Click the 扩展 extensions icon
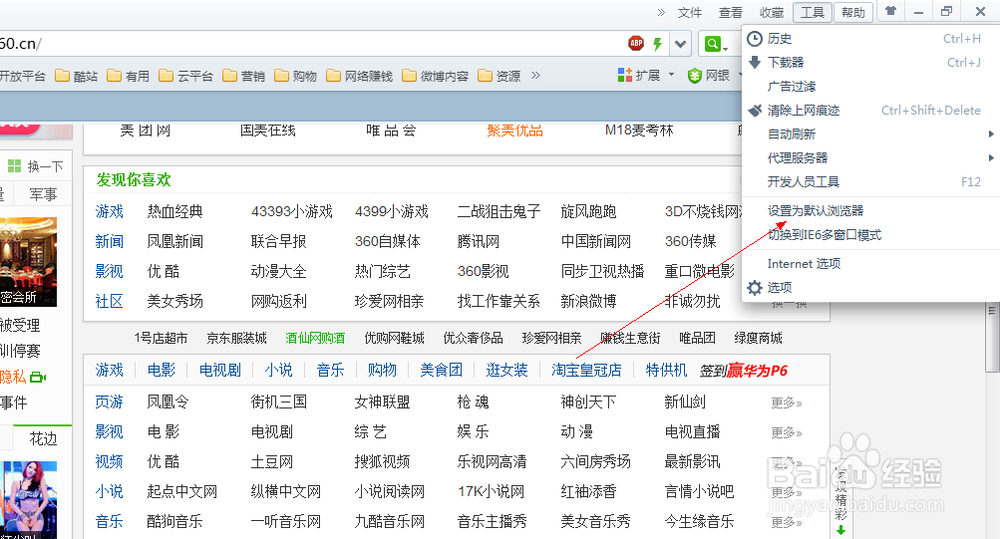Image resolution: width=1000 pixels, height=539 pixels. pyautogui.click(x=625, y=75)
